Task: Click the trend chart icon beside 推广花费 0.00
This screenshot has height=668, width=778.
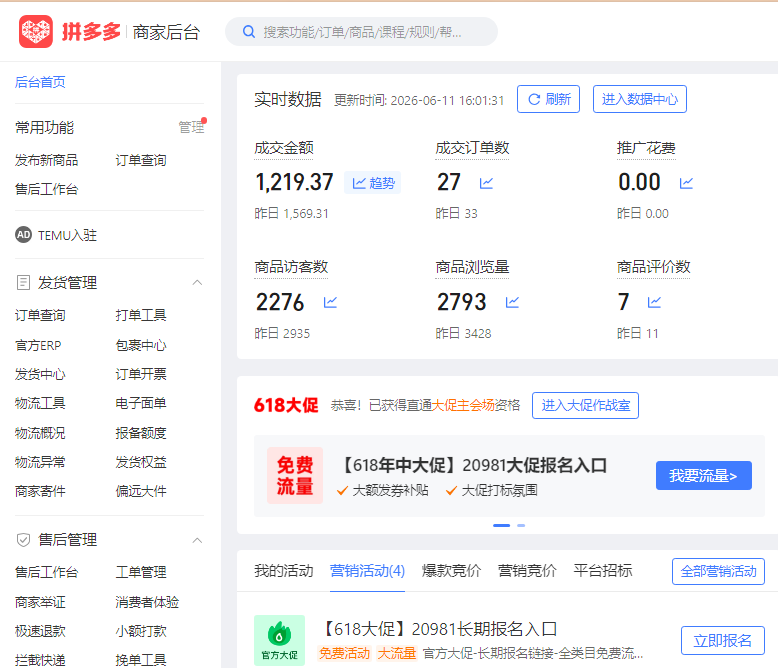Action: 686,183
